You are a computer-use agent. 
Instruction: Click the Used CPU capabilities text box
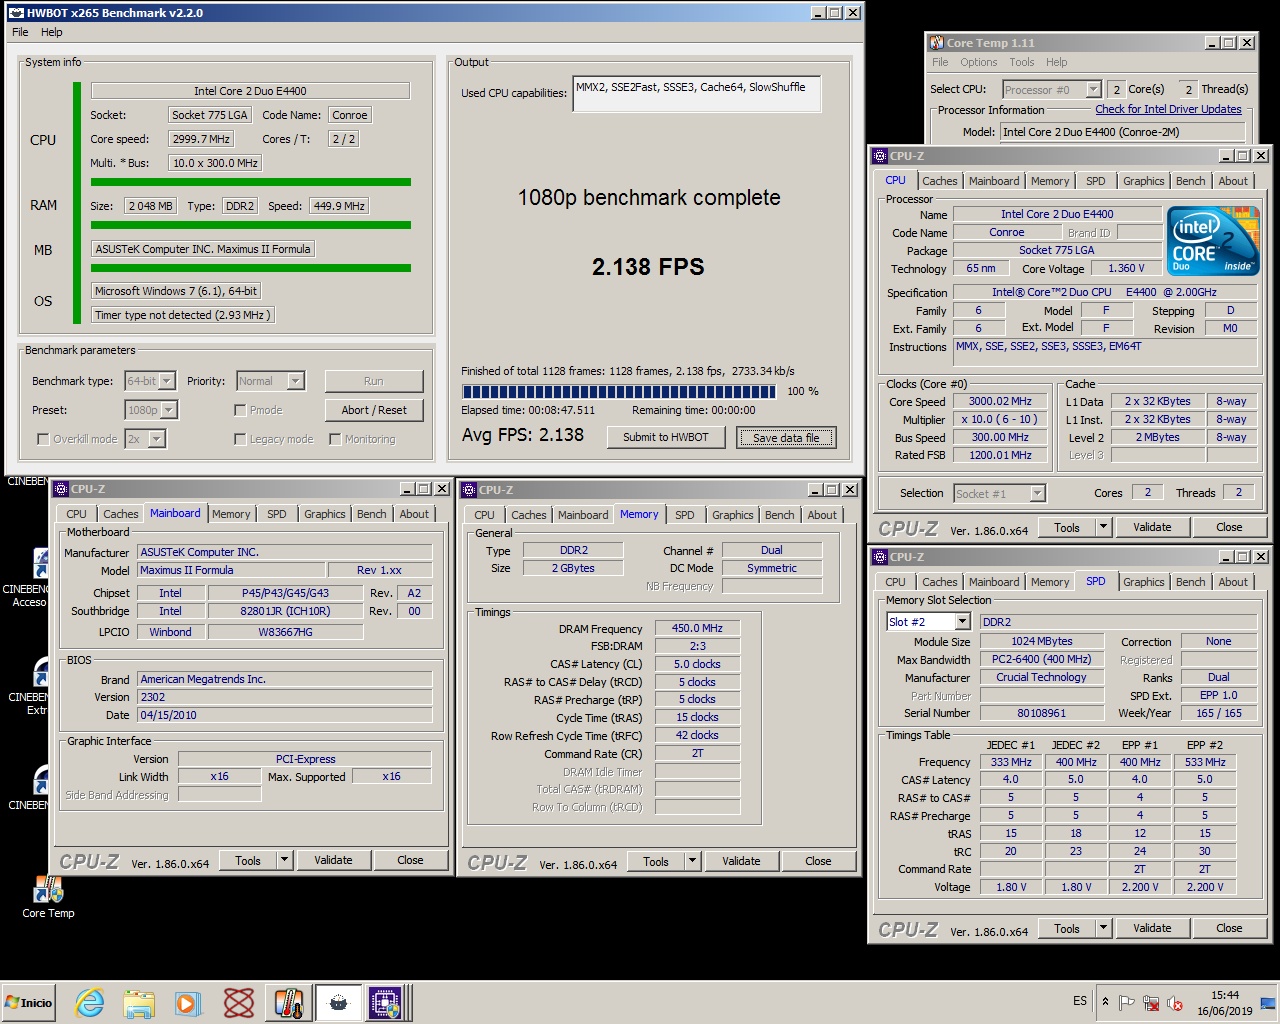(x=697, y=95)
